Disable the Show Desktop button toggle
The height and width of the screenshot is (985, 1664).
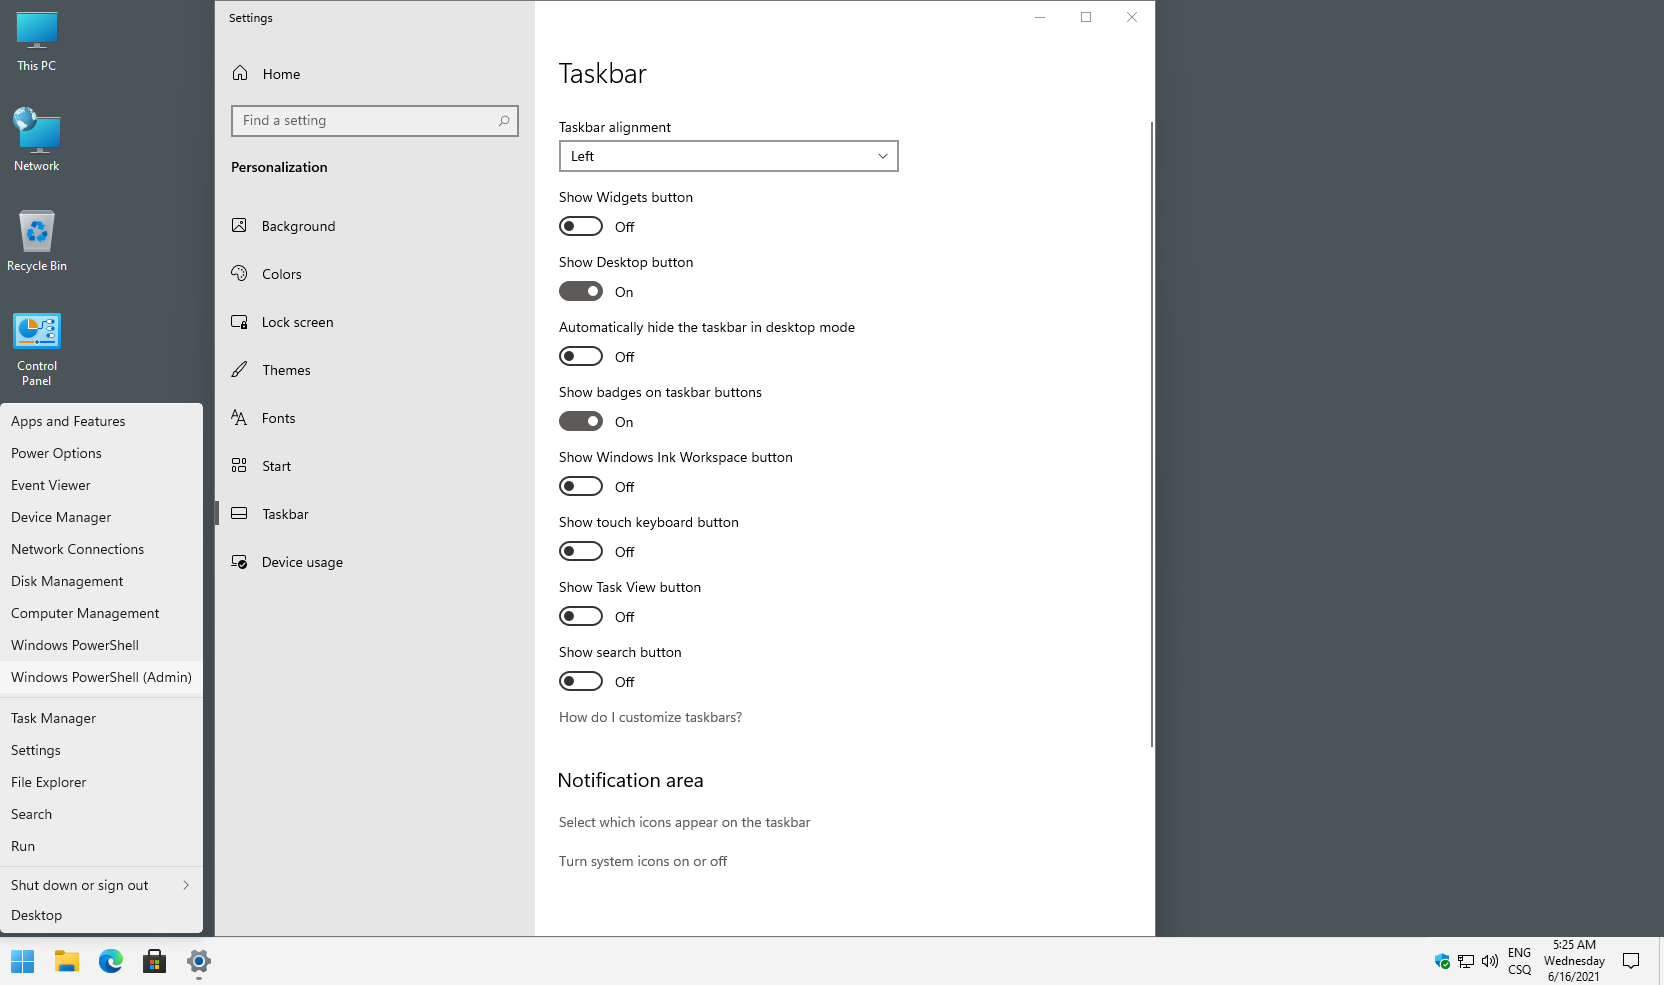coord(581,292)
